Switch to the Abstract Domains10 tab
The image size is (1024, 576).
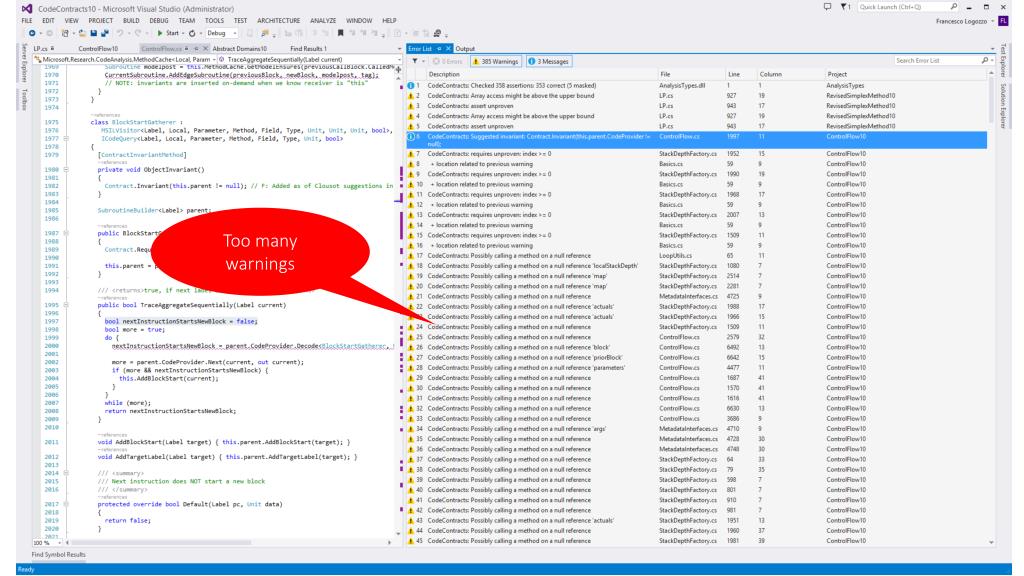click(240, 48)
